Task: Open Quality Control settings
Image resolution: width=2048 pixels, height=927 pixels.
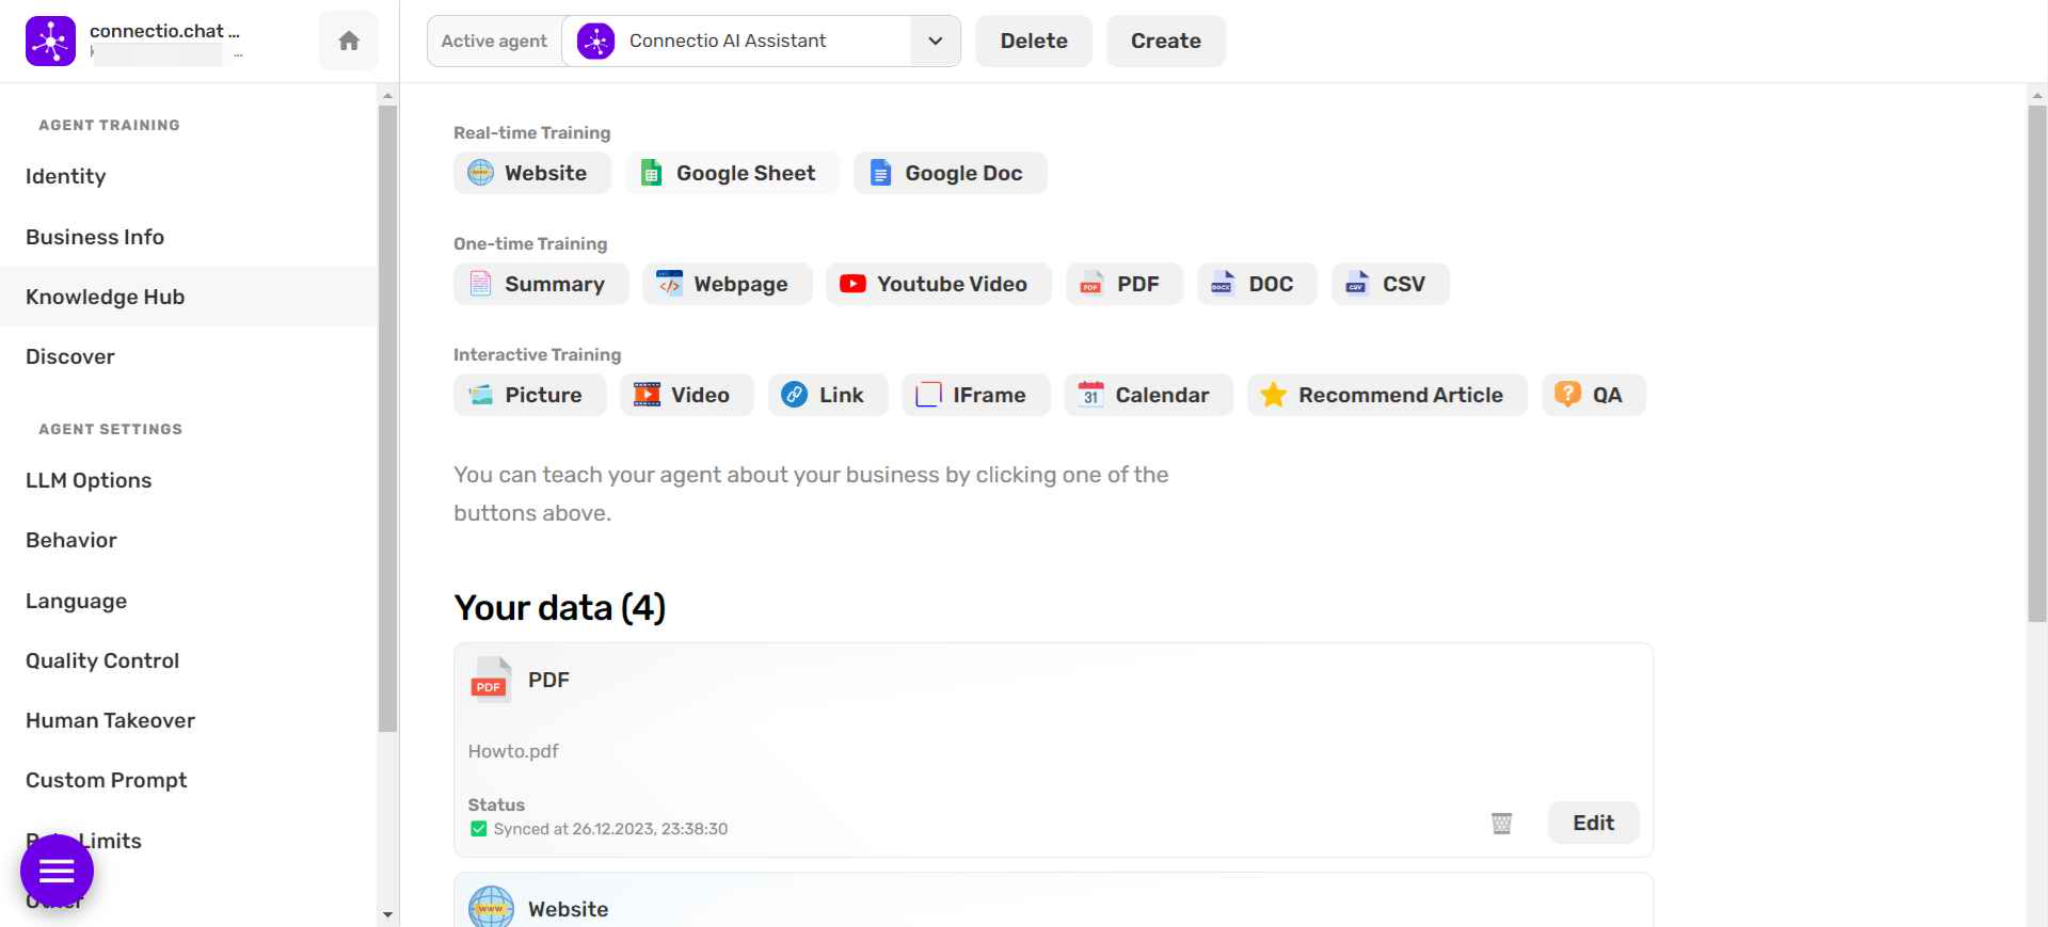Action: point(188,661)
